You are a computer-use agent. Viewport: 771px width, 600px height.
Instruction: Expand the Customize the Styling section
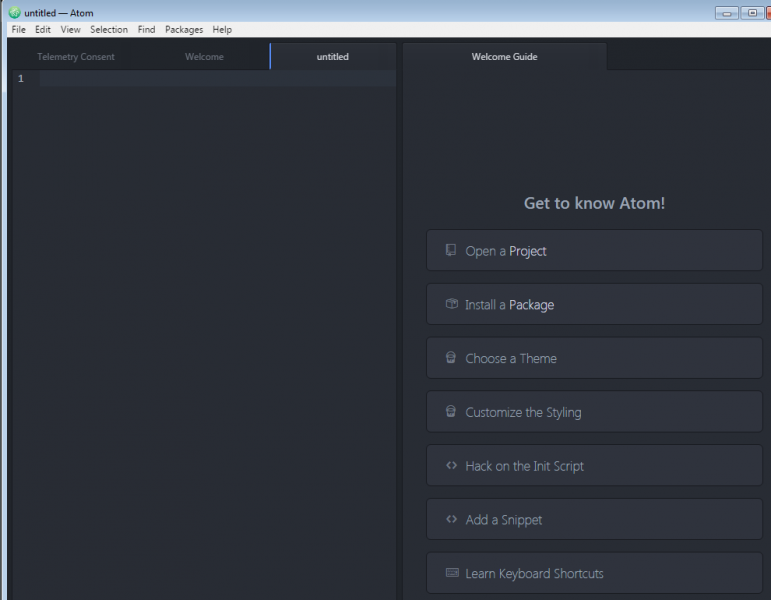[x=594, y=412]
